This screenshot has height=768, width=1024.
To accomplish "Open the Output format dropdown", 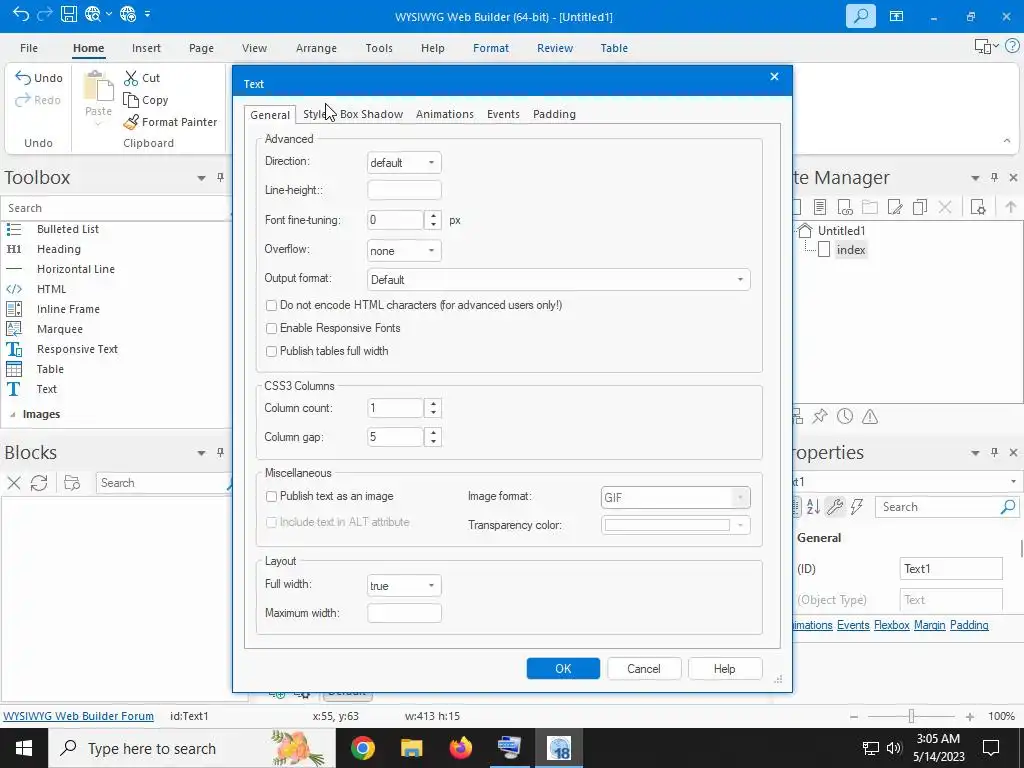I will pyautogui.click(x=558, y=280).
